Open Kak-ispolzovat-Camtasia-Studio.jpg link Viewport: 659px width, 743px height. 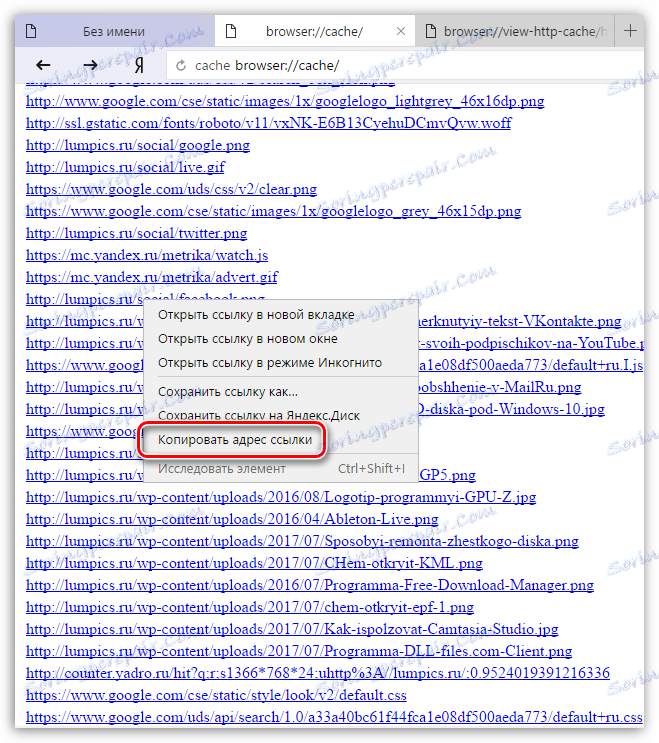tap(292, 630)
